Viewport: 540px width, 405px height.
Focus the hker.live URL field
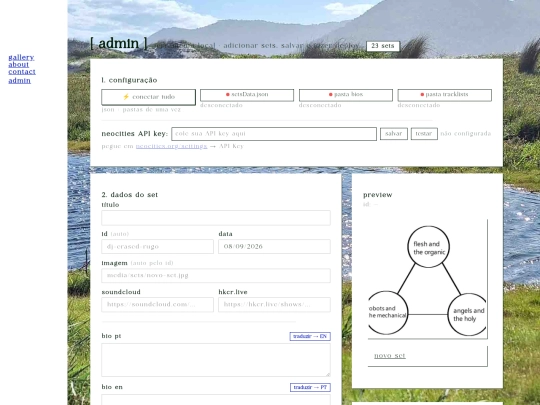pos(274,304)
